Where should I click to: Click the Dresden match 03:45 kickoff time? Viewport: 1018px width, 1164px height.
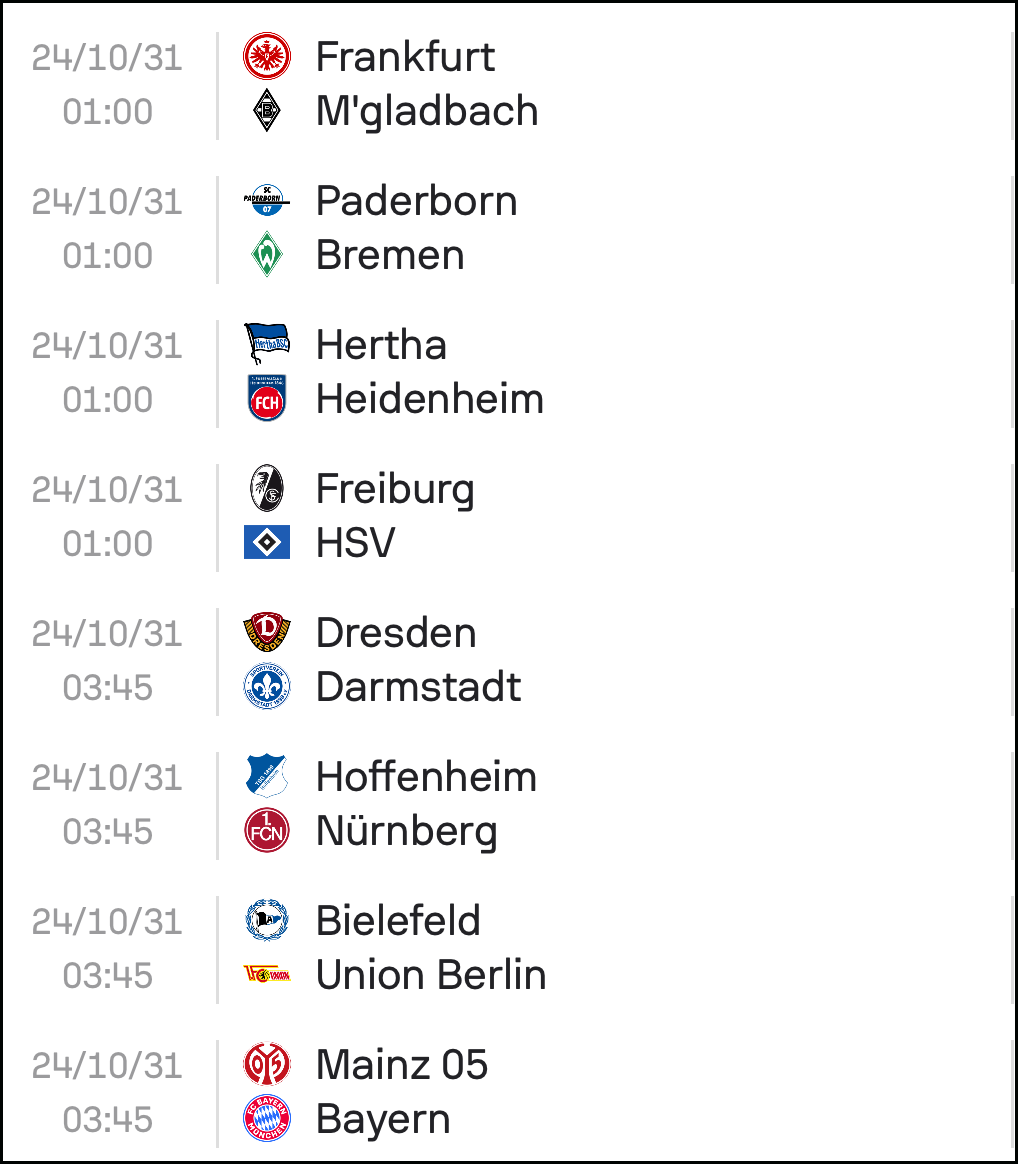(108, 687)
